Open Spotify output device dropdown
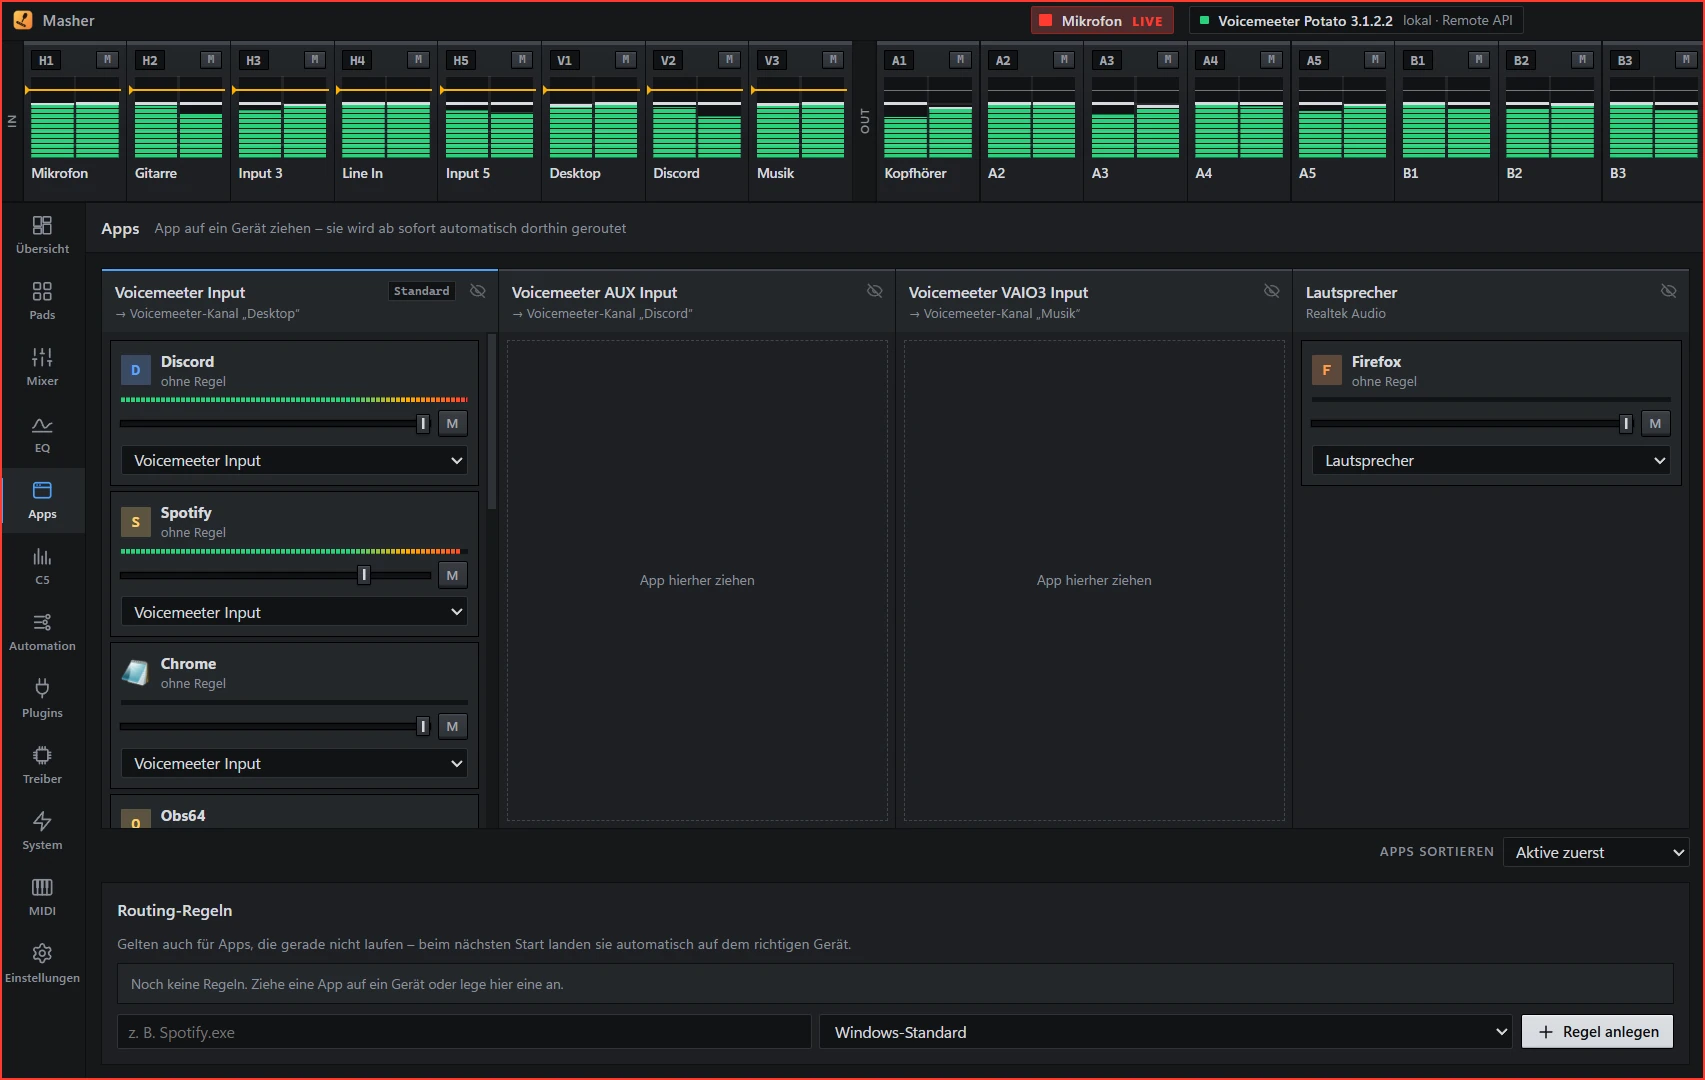This screenshot has width=1705, height=1080. click(294, 612)
